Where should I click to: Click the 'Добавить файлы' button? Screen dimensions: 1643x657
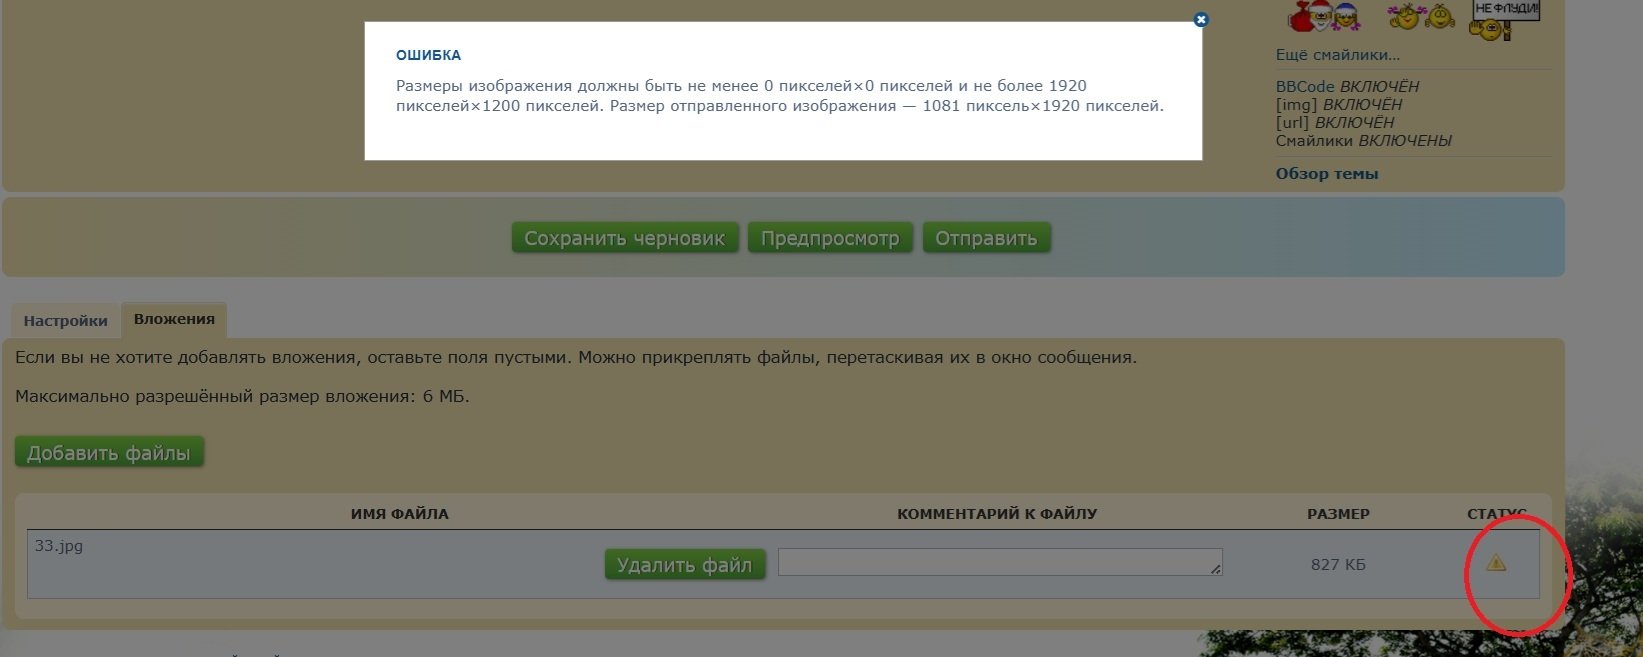pos(109,453)
